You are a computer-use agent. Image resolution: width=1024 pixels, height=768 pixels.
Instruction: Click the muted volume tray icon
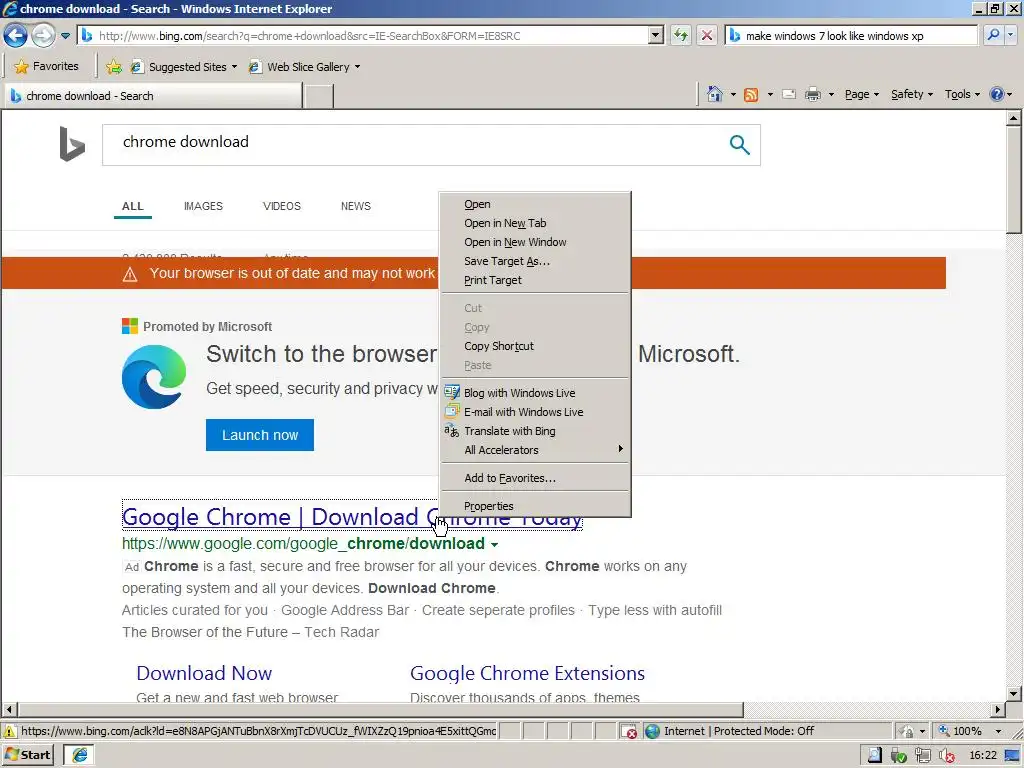[x=946, y=756]
